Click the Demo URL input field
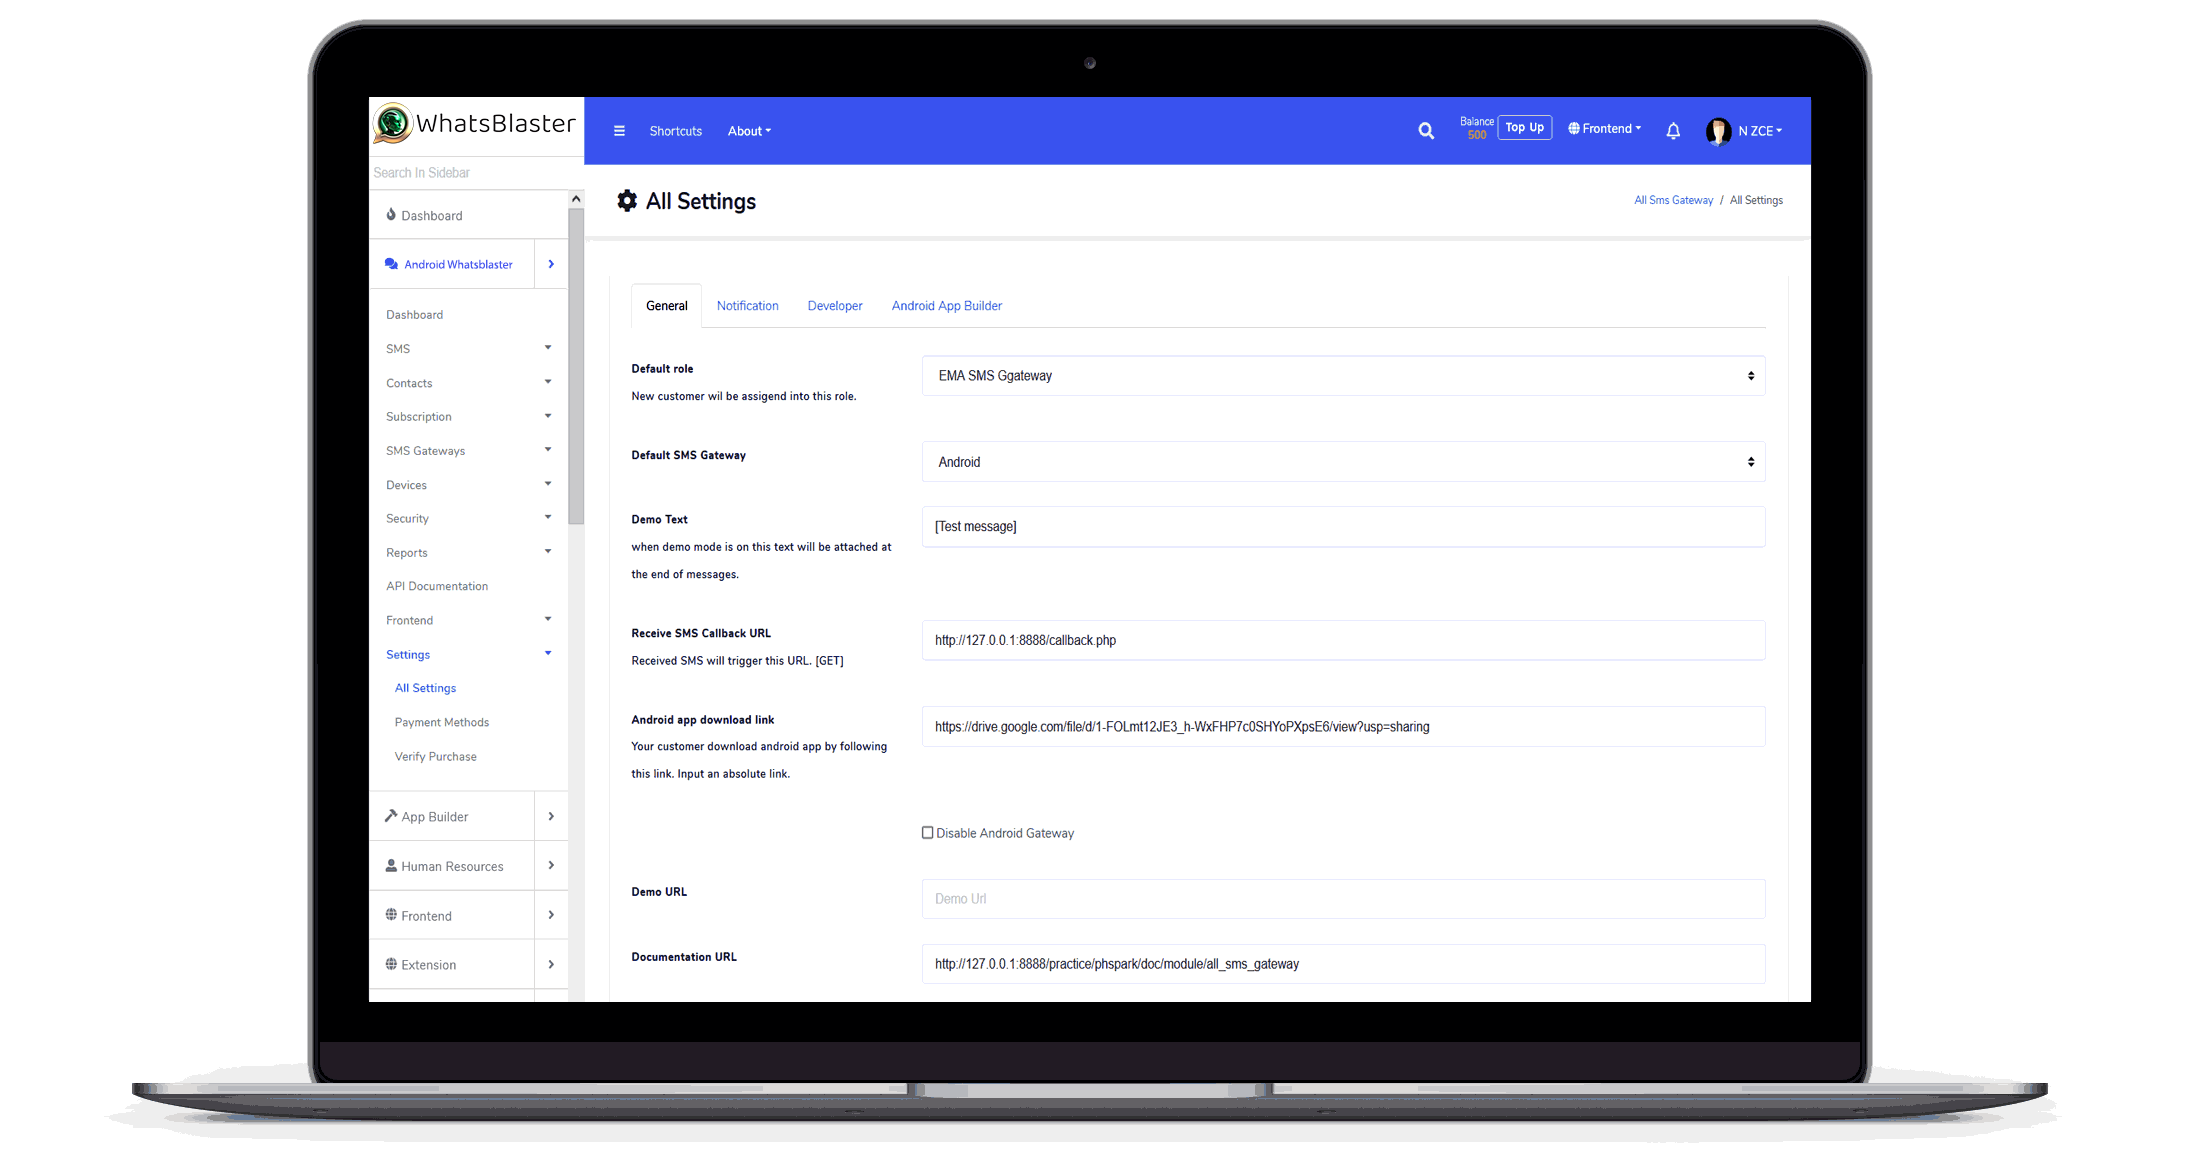The image size is (2204, 1166). pyautogui.click(x=1342, y=899)
